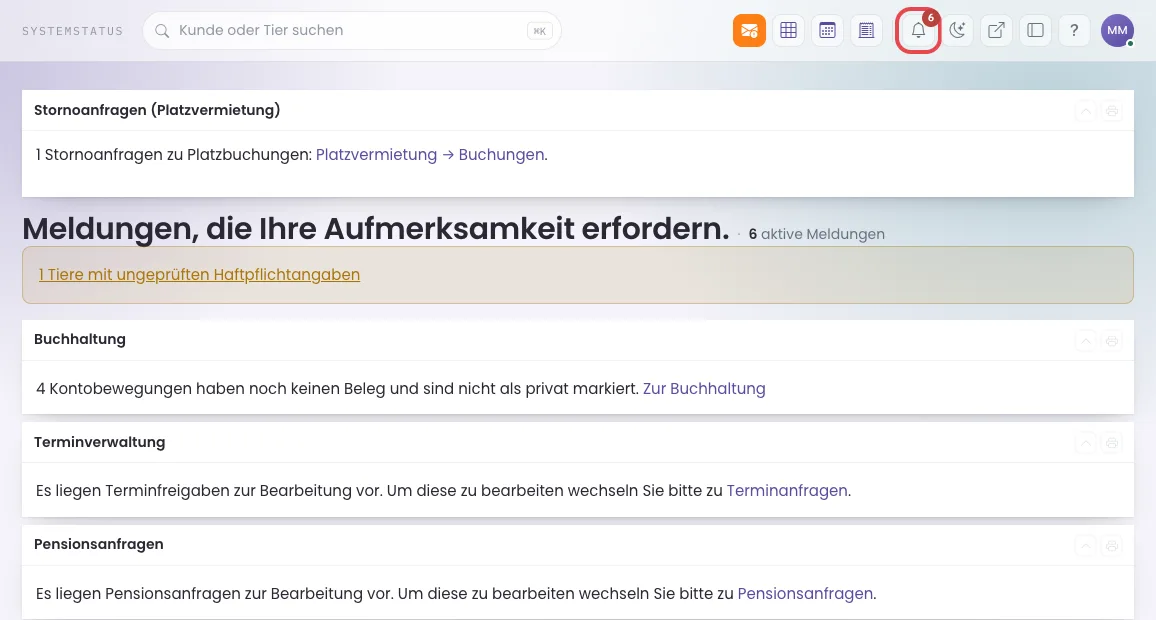The height and width of the screenshot is (620, 1156).
Task: Click the 'Buchhaltung' card title
Action: (x=80, y=339)
